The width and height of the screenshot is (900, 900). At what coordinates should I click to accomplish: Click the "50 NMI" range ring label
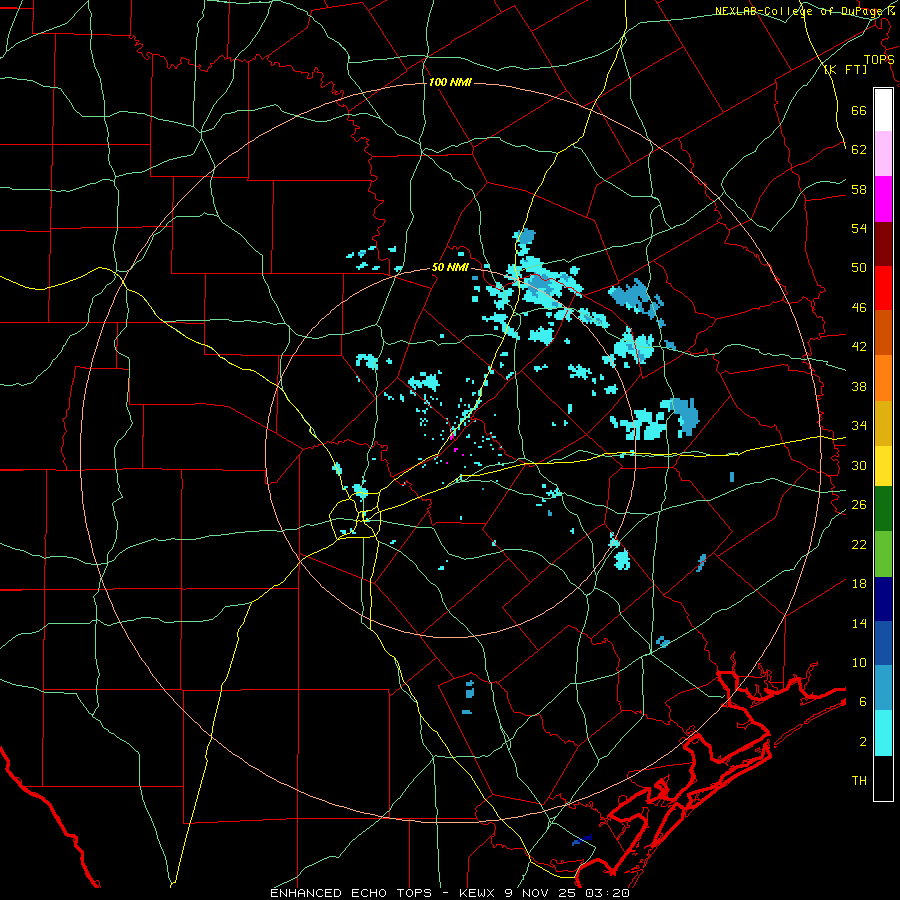pyautogui.click(x=450, y=267)
